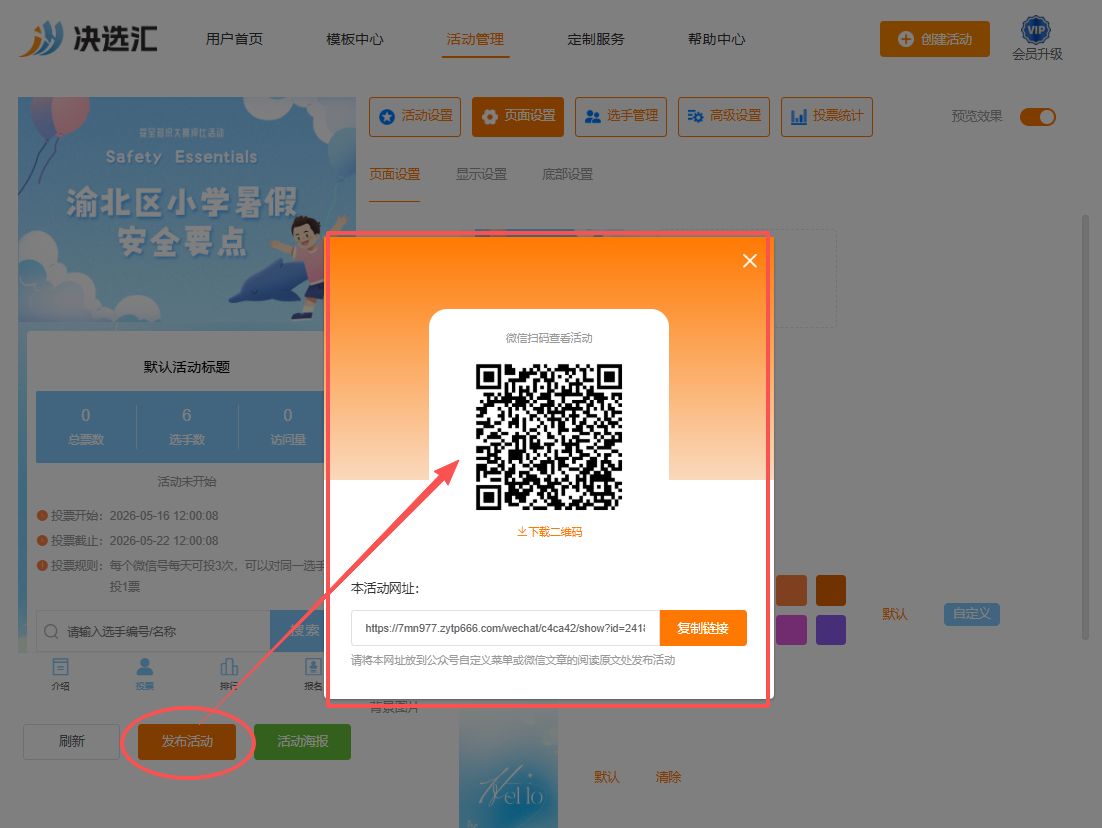The width and height of the screenshot is (1102, 828).
Task: Click the 投票截止 date line
Action: pos(127,541)
